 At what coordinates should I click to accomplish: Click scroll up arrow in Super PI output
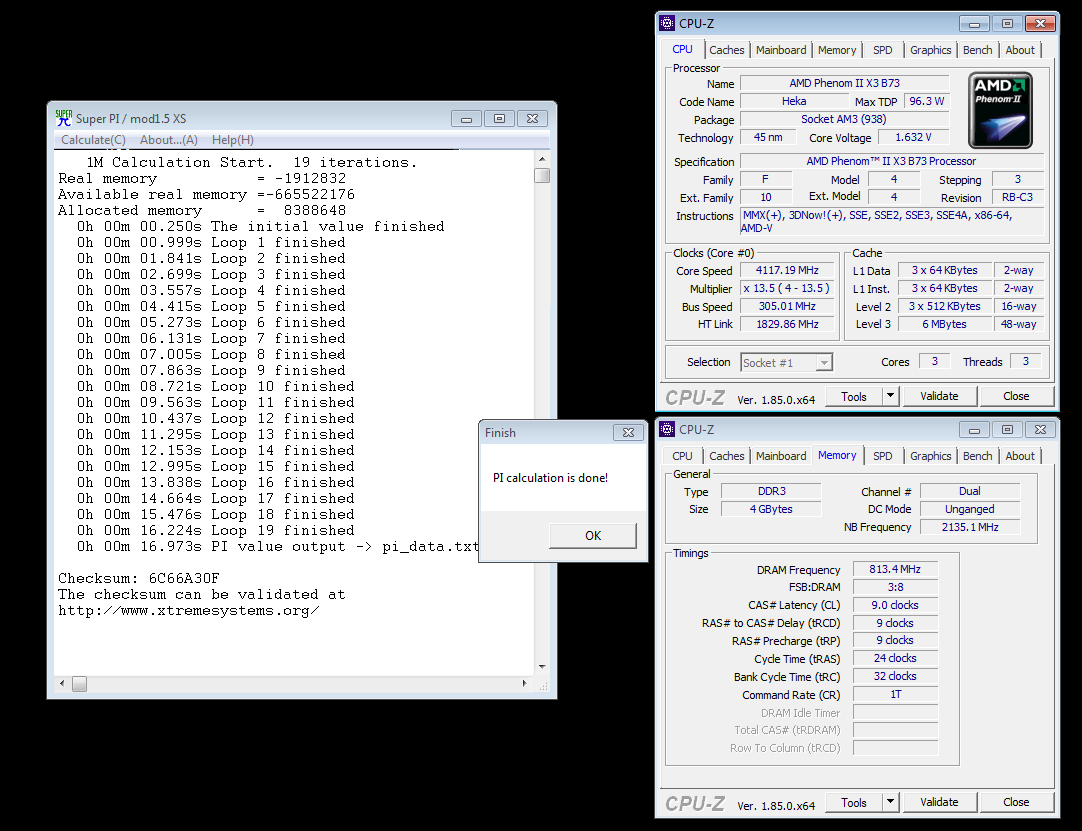[x=542, y=159]
